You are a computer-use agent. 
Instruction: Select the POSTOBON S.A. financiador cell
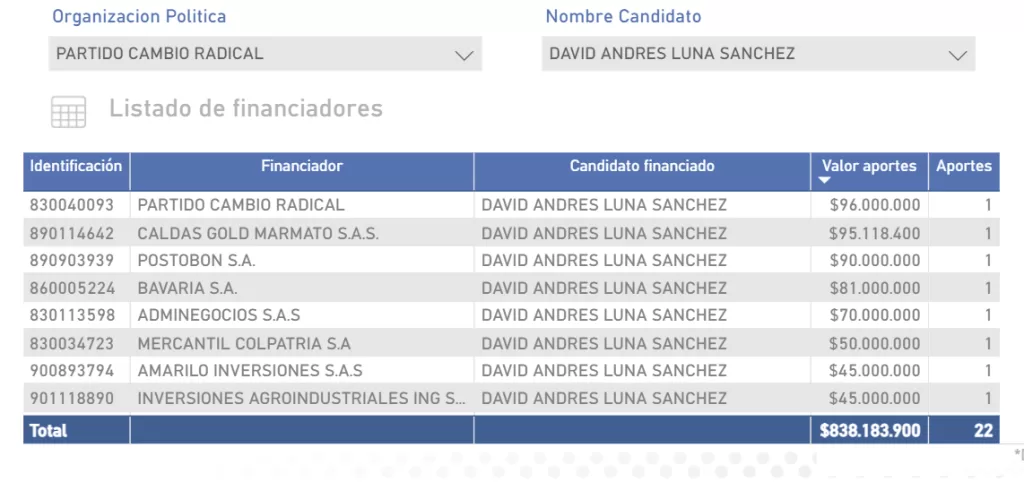tap(197, 261)
